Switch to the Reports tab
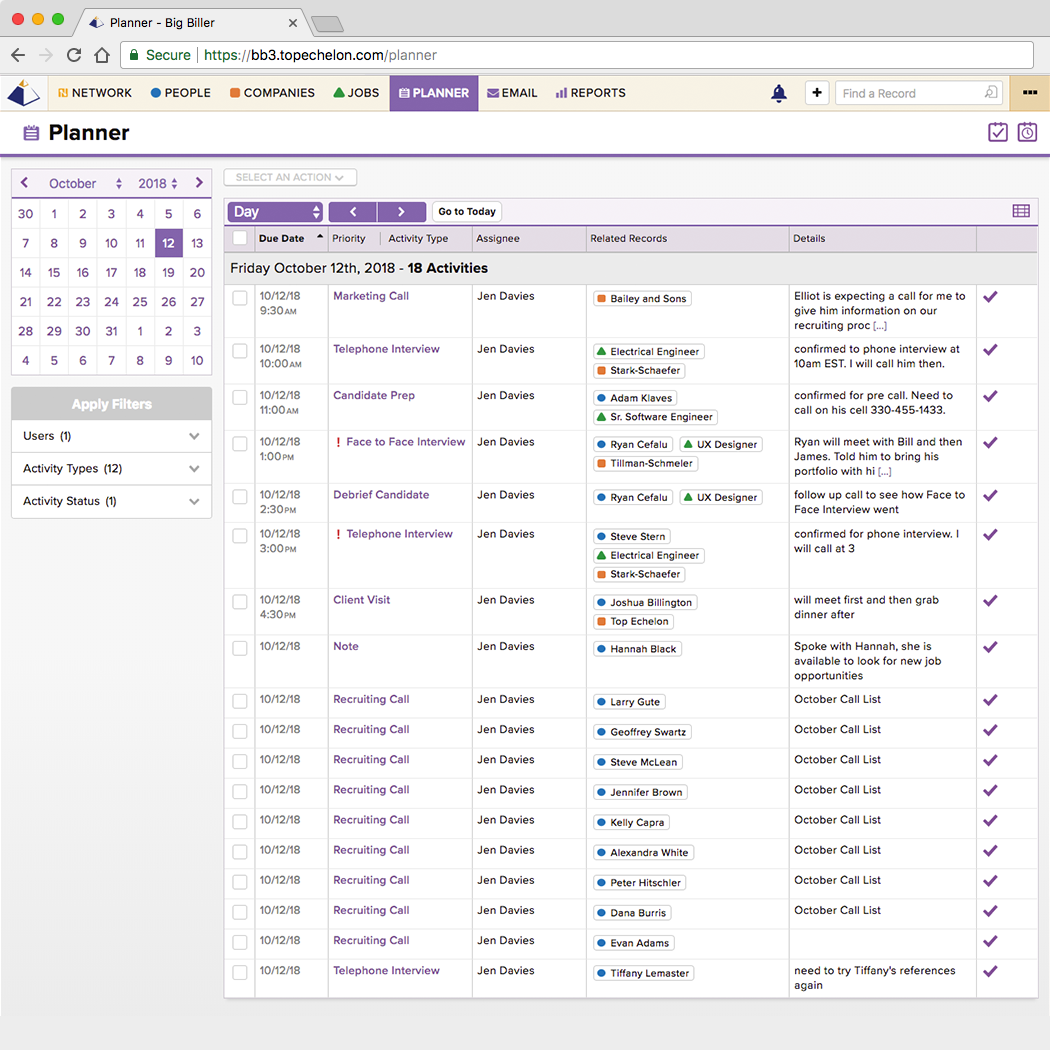The width and height of the screenshot is (1050, 1050). click(590, 93)
